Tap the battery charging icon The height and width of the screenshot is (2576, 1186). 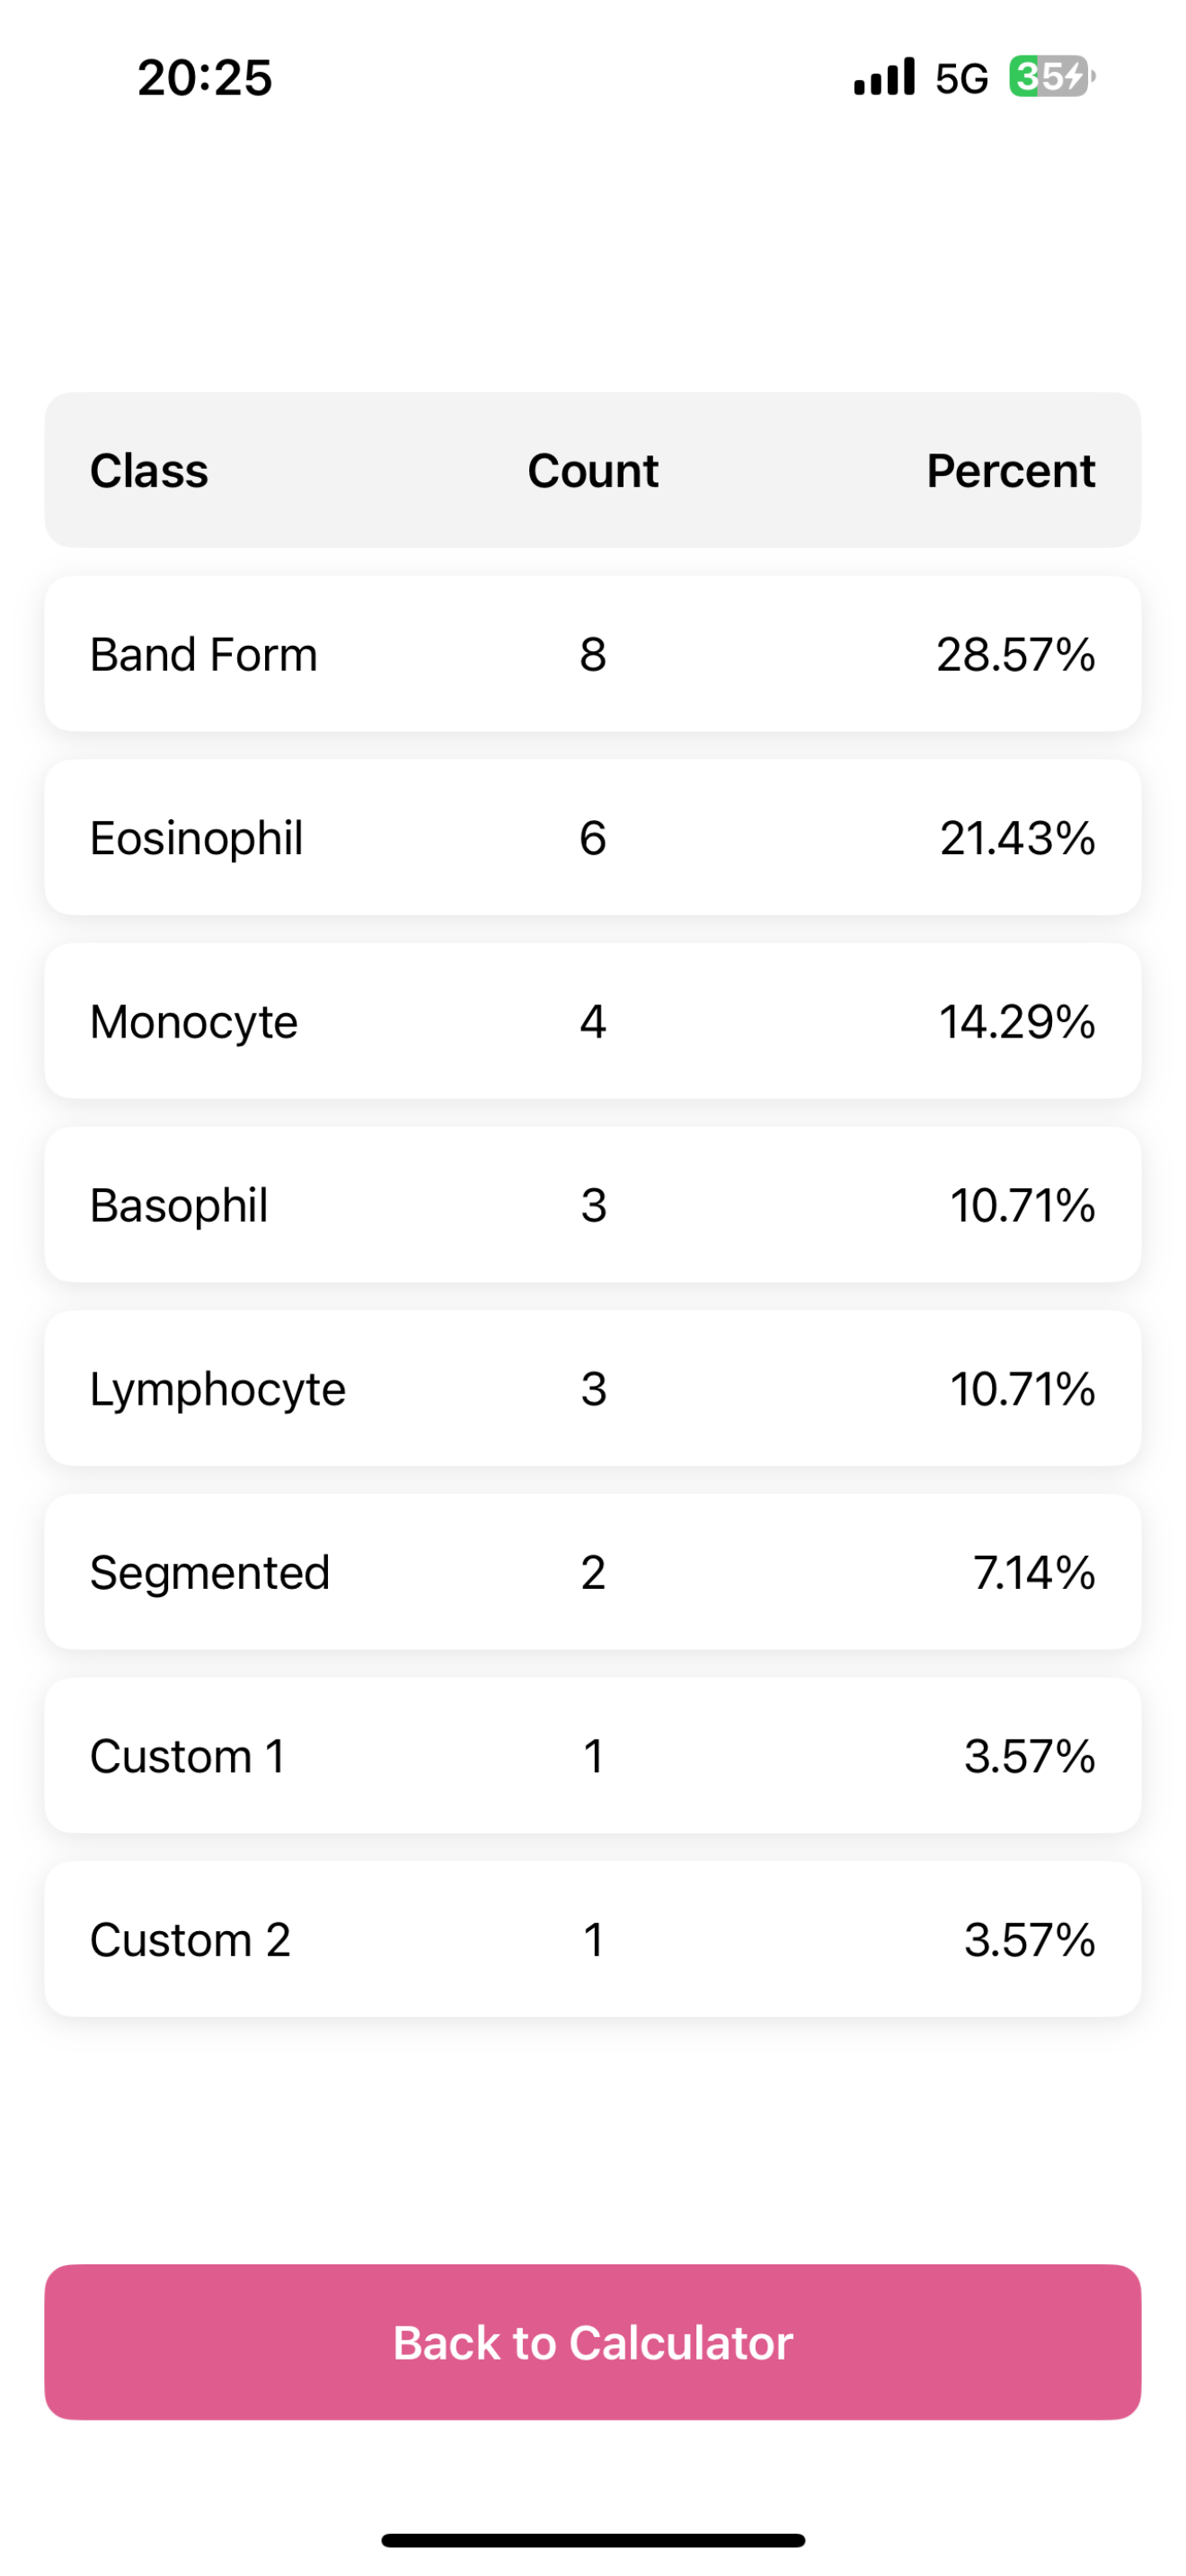tap(1052, 77)
